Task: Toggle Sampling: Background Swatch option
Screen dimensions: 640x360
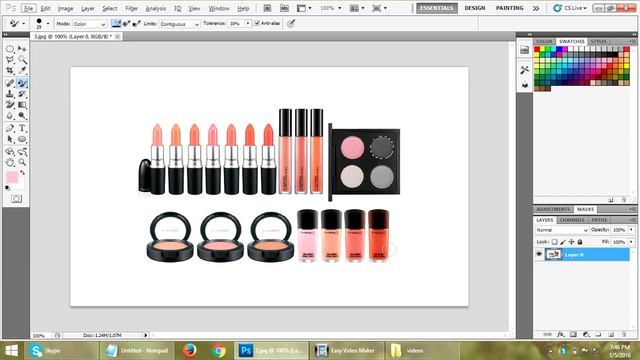Action: (136, 24)
